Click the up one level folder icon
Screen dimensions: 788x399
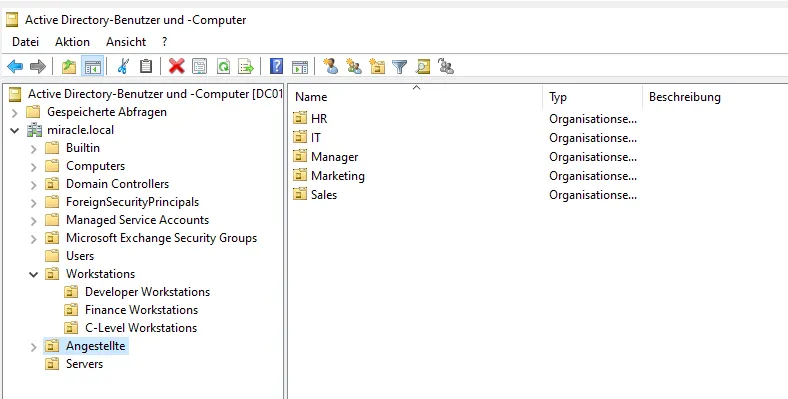pyautogui.click(x=69, y=66)
